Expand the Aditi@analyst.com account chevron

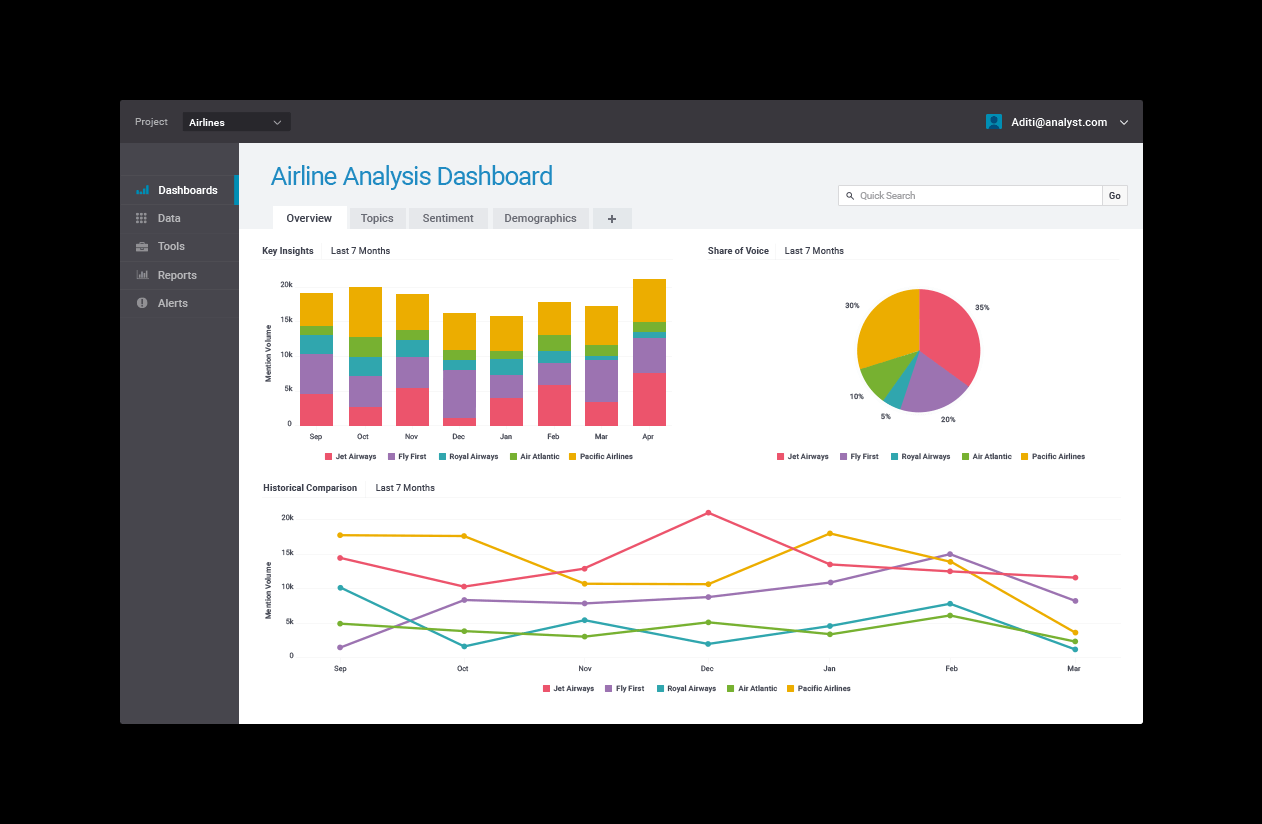[x=1124, y=121]
